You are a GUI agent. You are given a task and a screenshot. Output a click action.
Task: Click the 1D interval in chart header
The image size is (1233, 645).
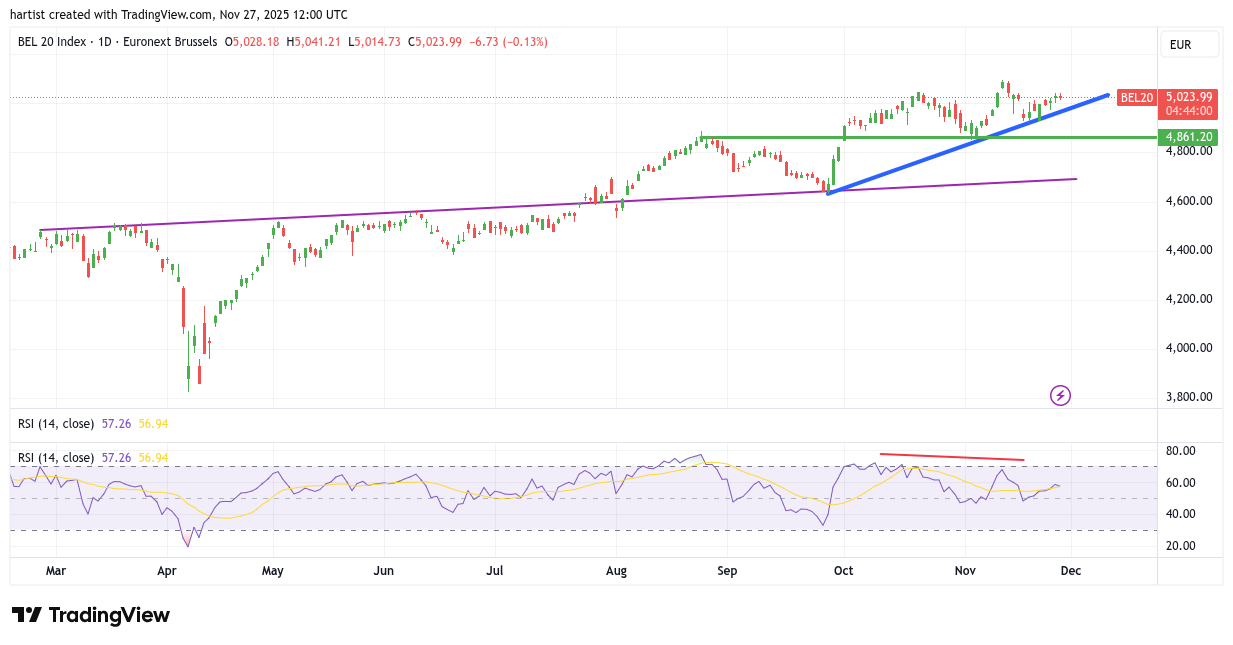tap(102, 42)
